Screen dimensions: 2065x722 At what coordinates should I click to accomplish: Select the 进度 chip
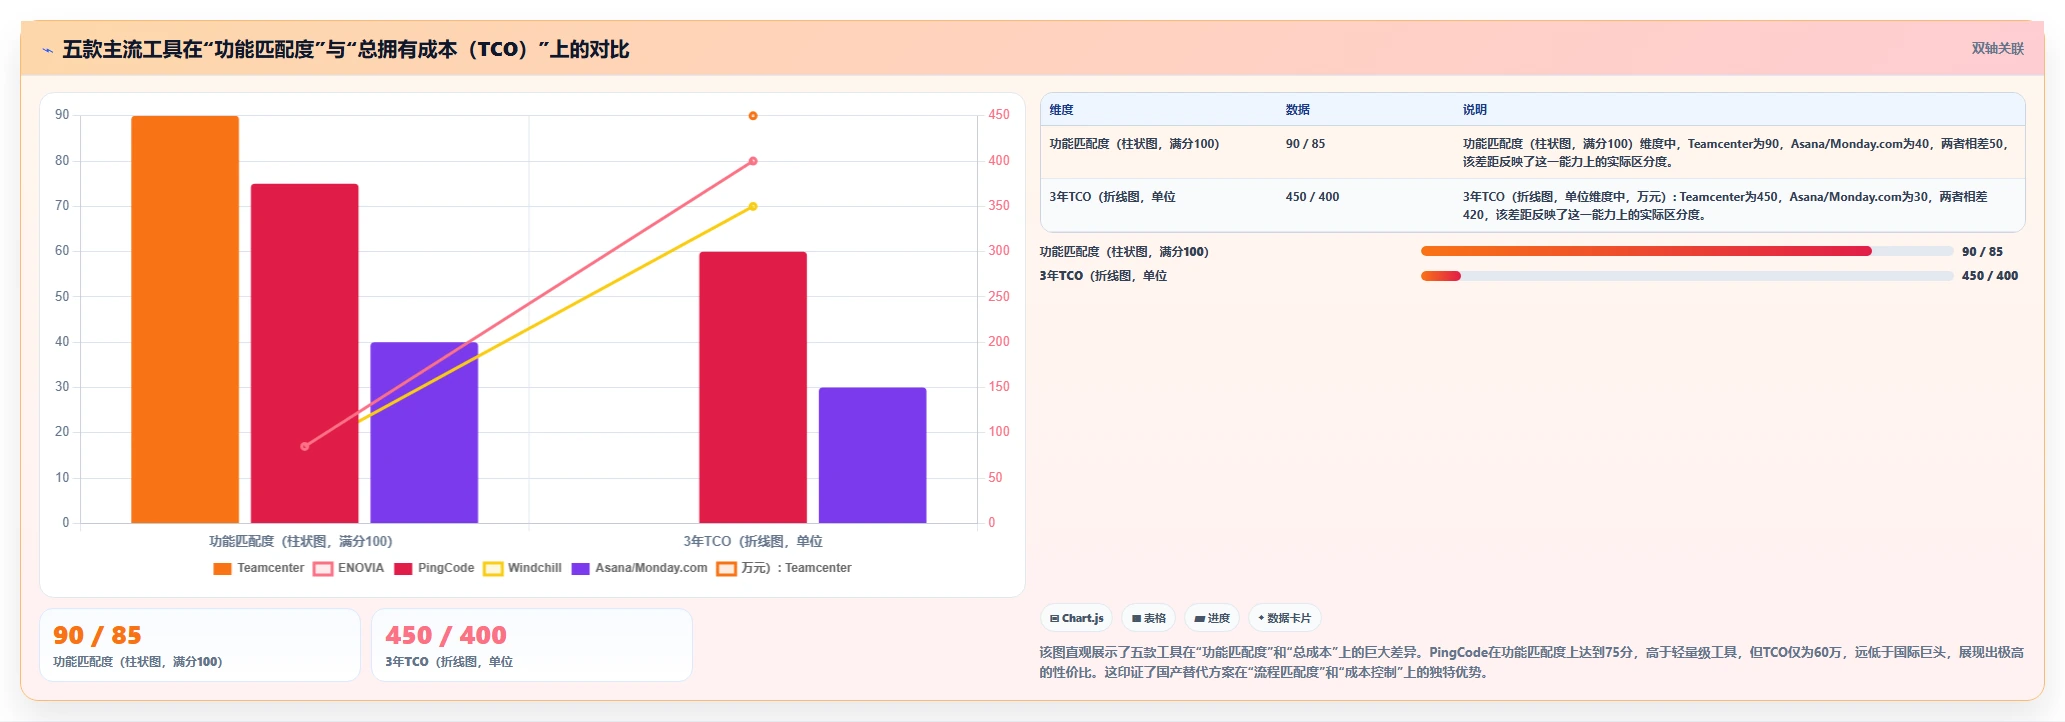pos(1212,618)
